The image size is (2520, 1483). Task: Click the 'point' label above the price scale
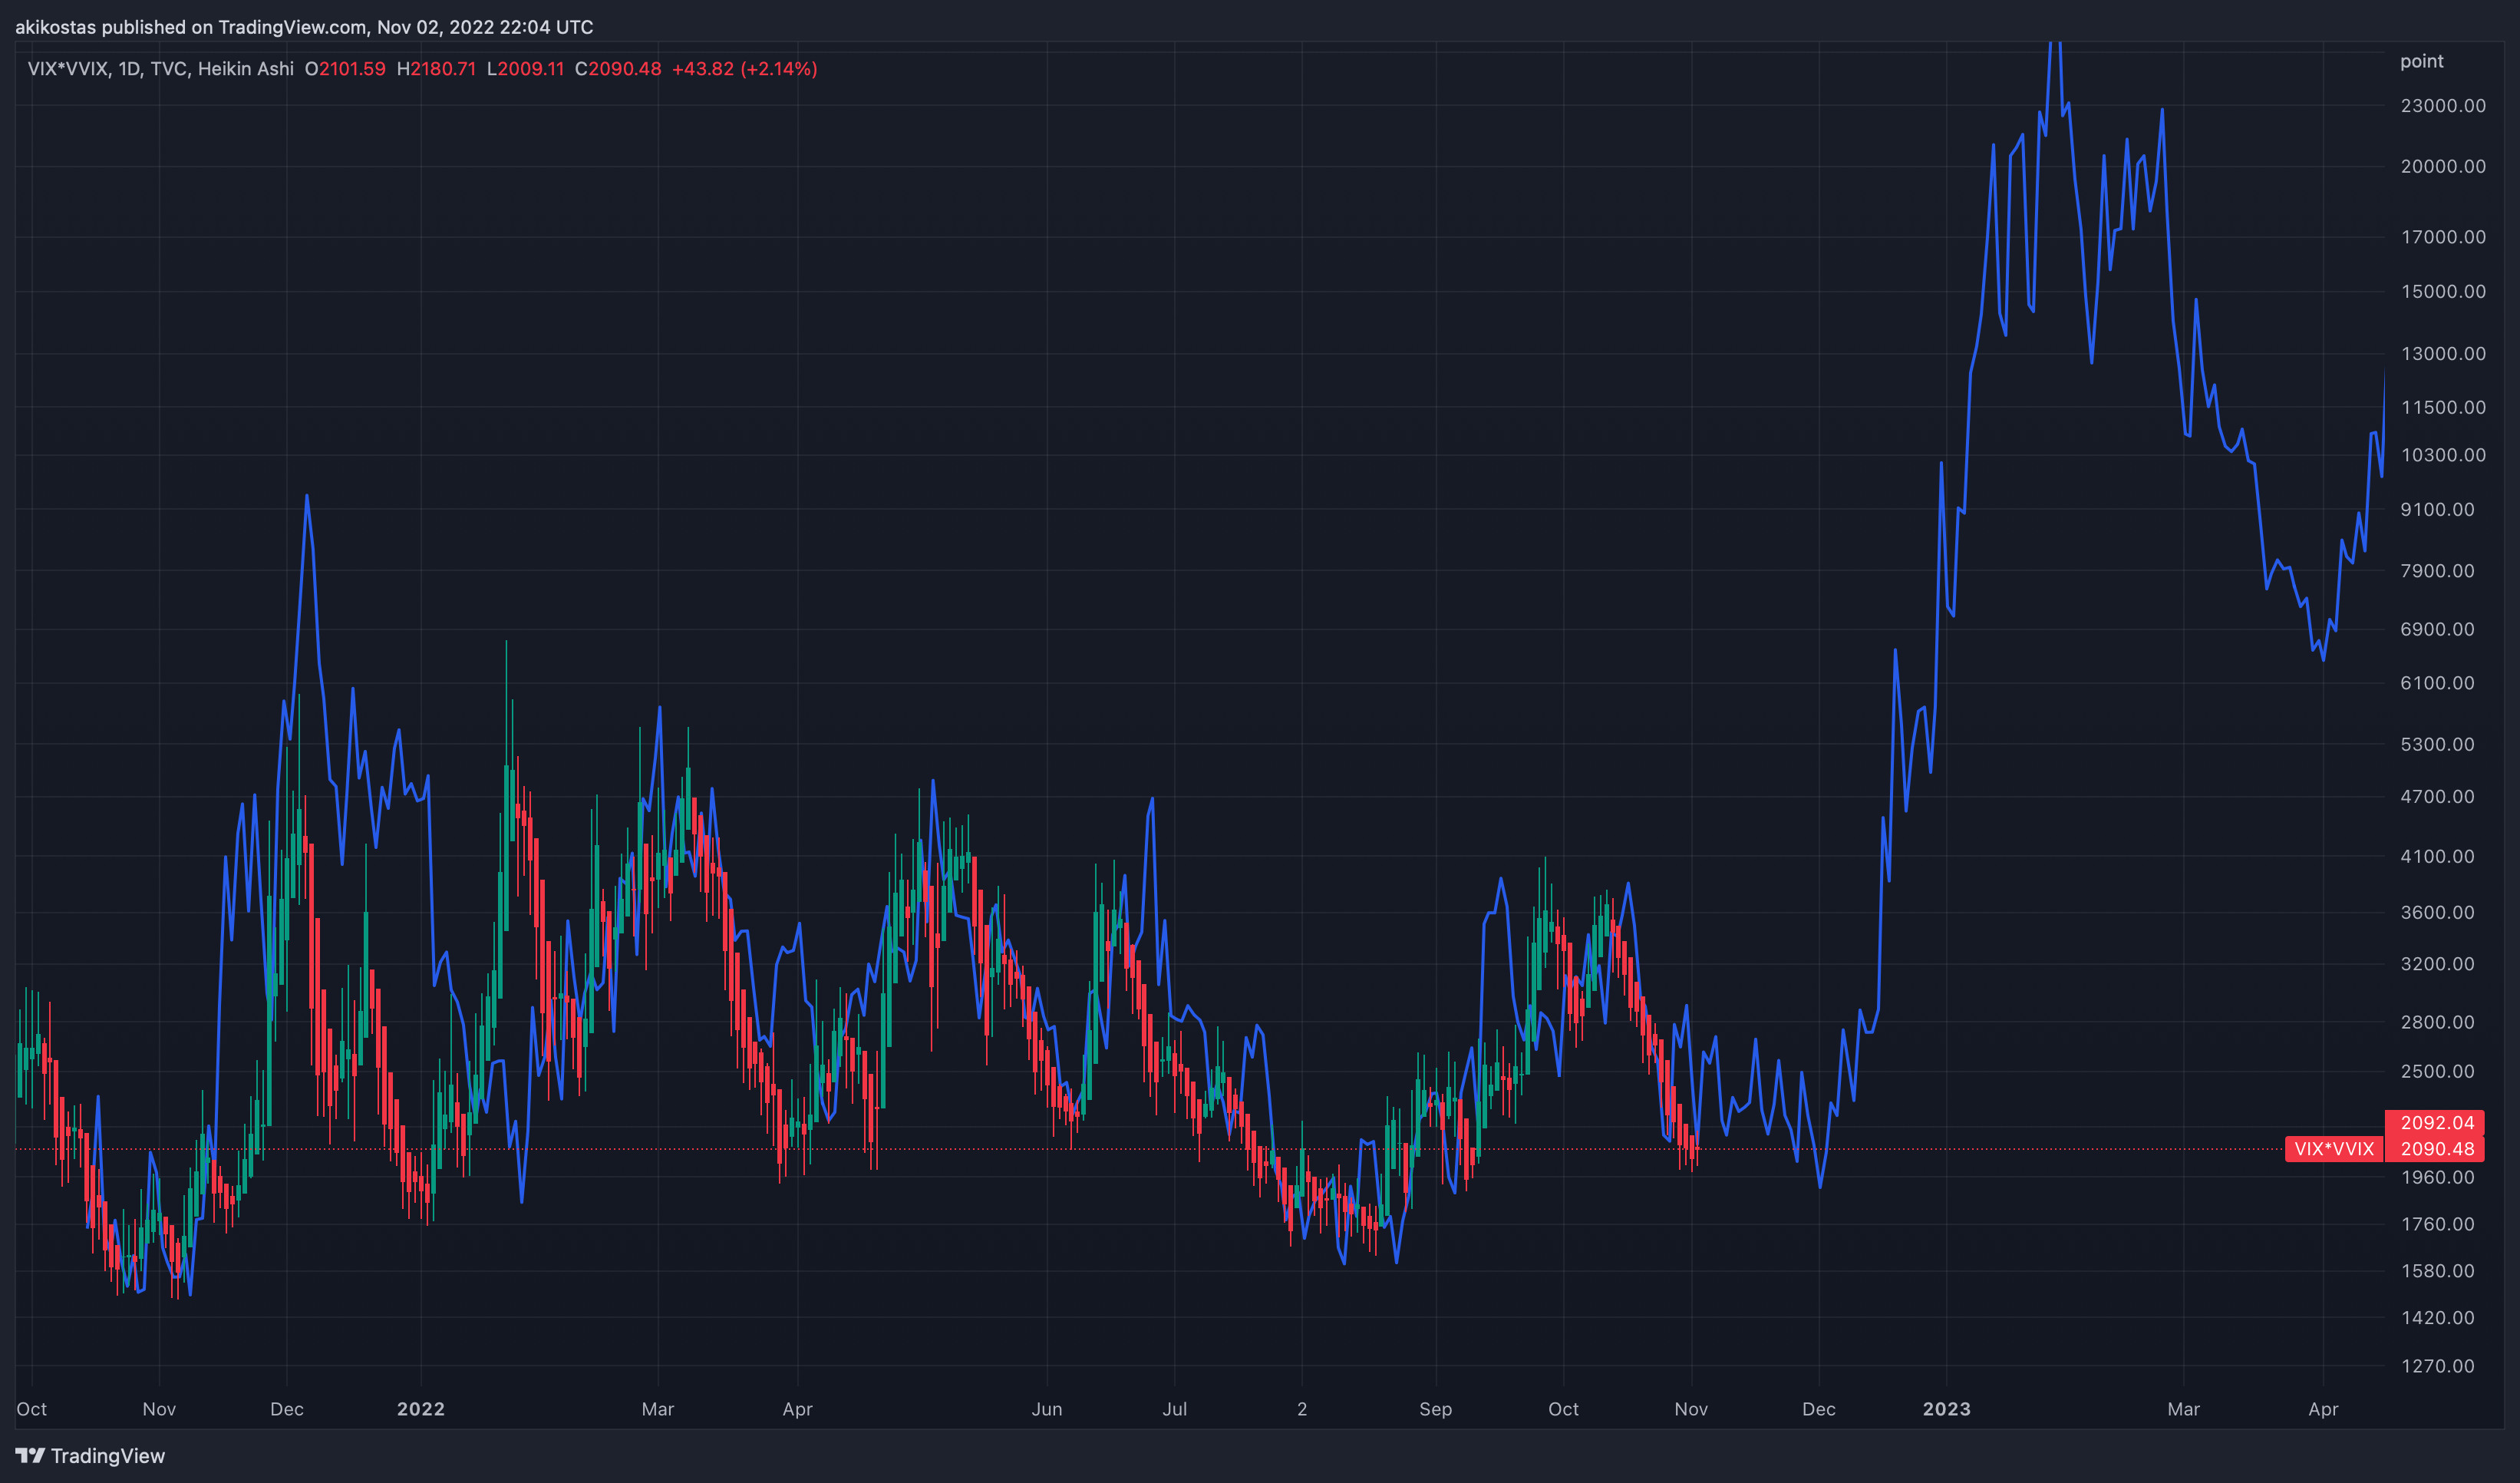[x=2421, y=61]
